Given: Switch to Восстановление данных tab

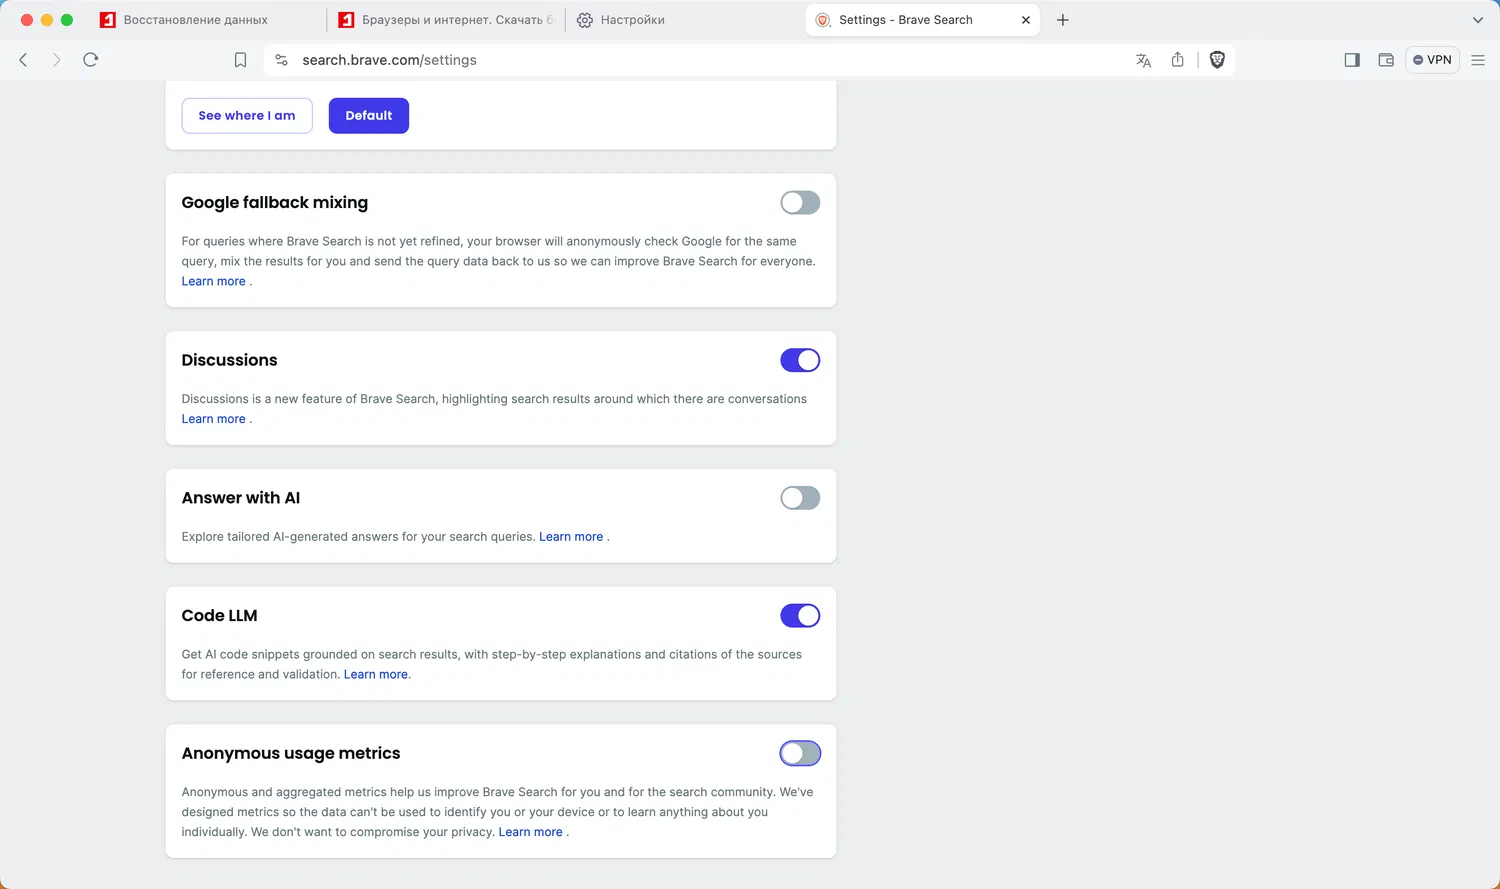Looking at the screenshot, I should tap(207, 20).
